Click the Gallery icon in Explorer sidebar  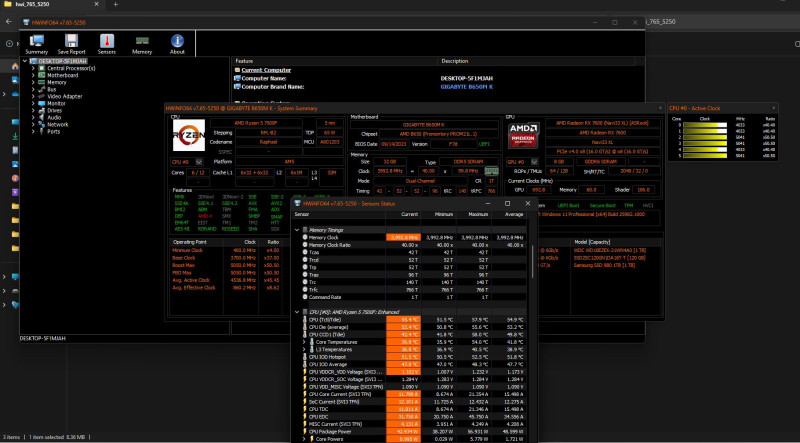(15, 80)
